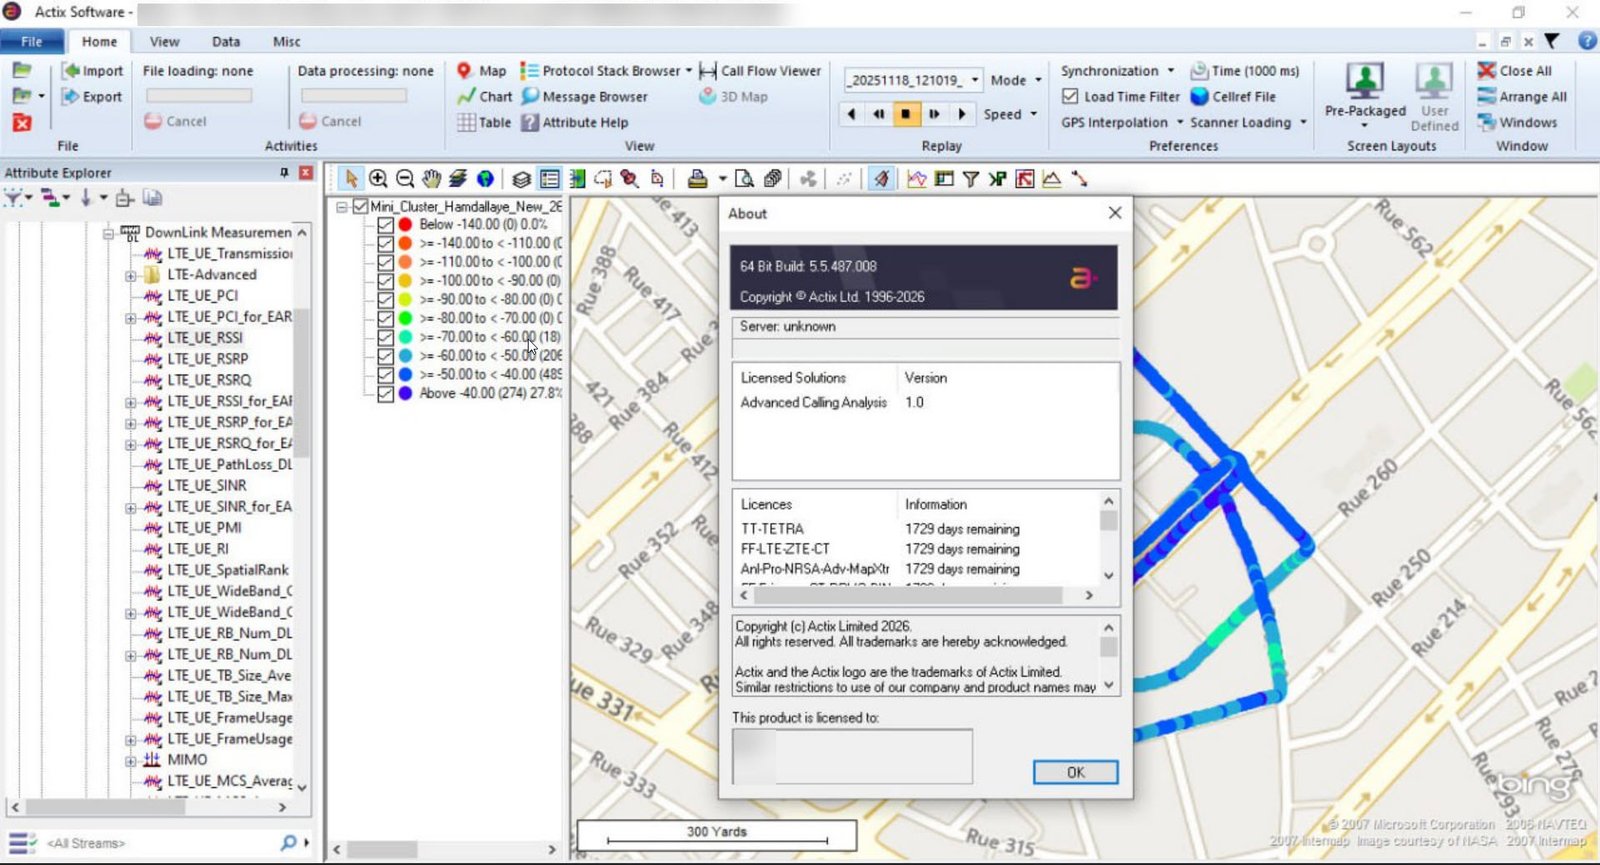The width and height of the screenshot is (1600, 865).
Task: Open a new Table view
Action: (x=484, y=122)
